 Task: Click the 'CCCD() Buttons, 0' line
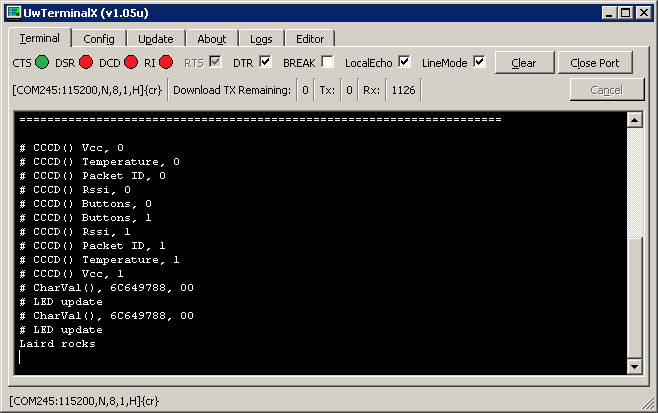[x=86, y=204]
